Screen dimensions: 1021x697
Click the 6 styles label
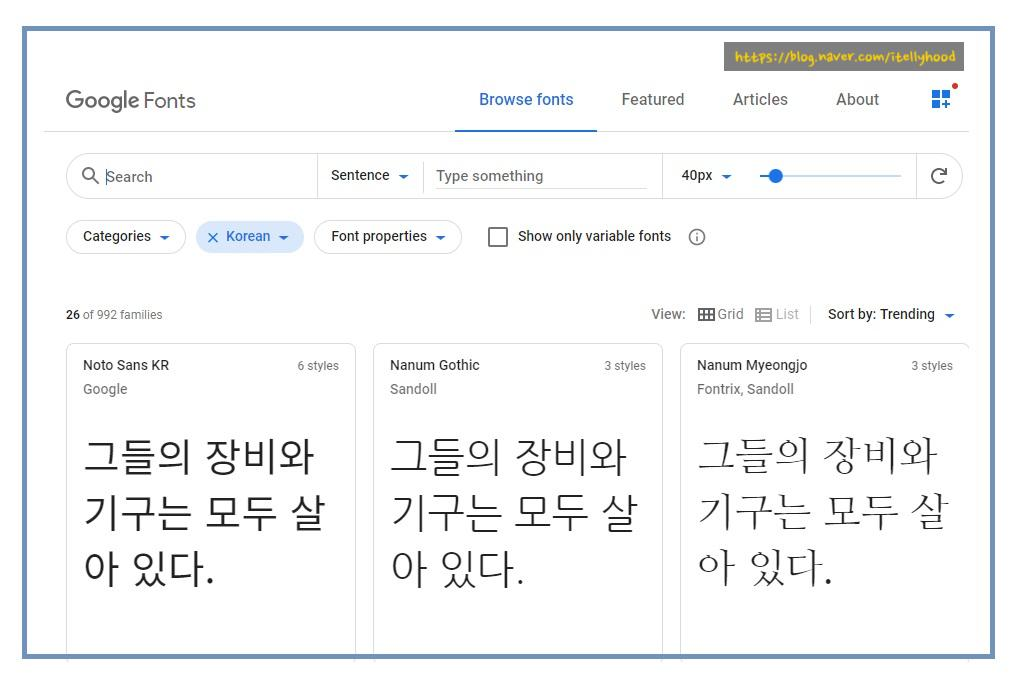(x=318, y=366)
